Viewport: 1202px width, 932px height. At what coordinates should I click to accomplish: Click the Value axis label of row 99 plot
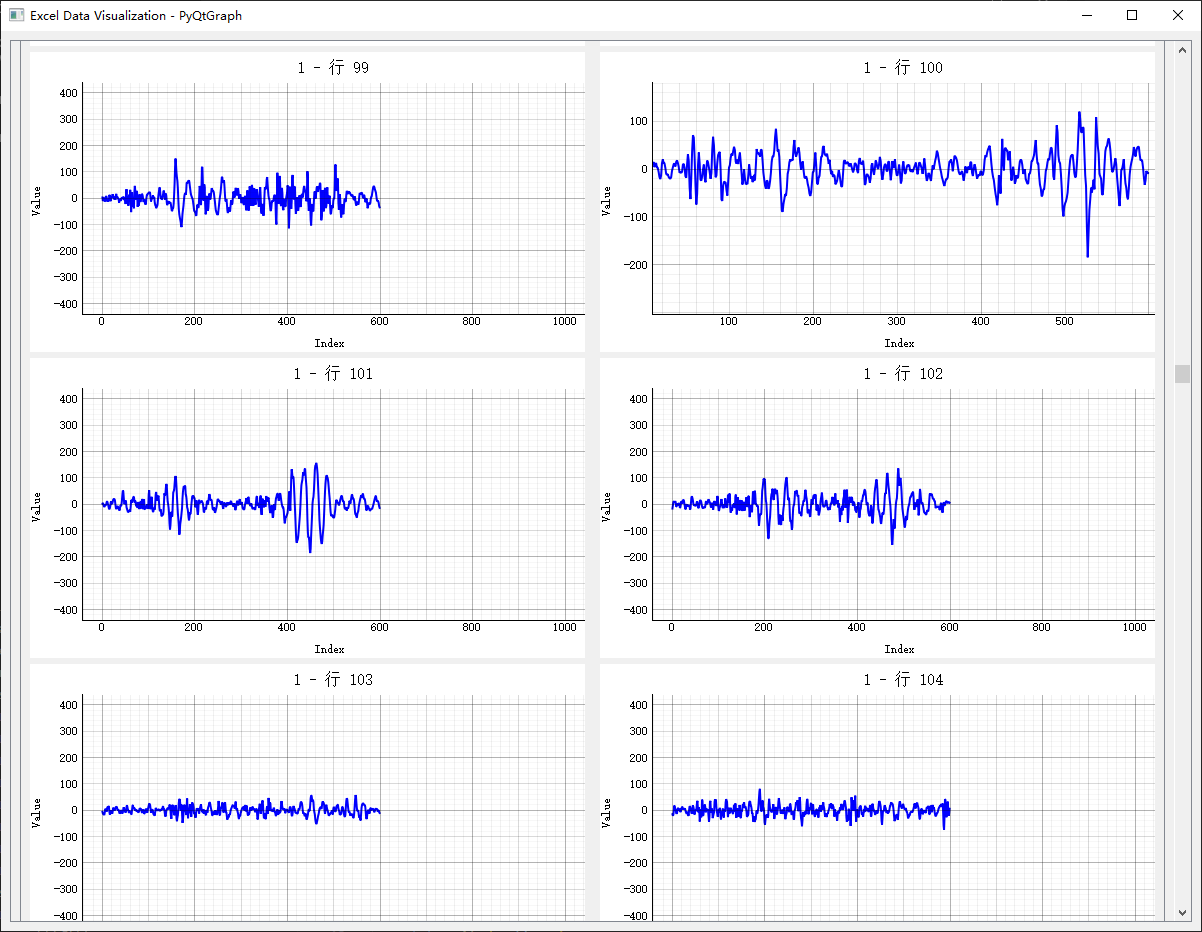point(37,200)
